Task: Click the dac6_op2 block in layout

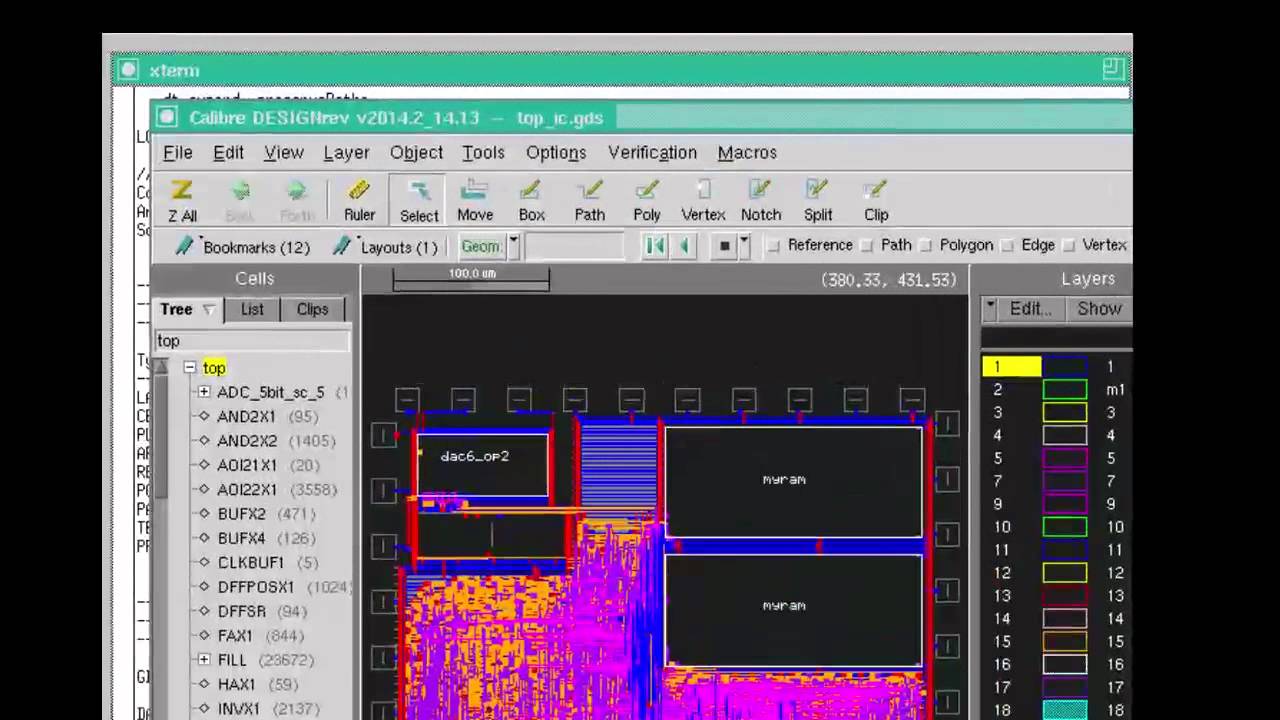Action: coord(482,464)
